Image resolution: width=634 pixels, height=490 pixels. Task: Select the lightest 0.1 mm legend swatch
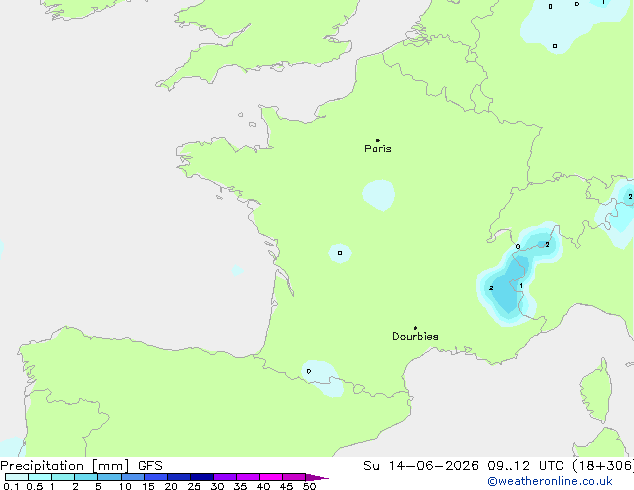[x=17, y=477]
